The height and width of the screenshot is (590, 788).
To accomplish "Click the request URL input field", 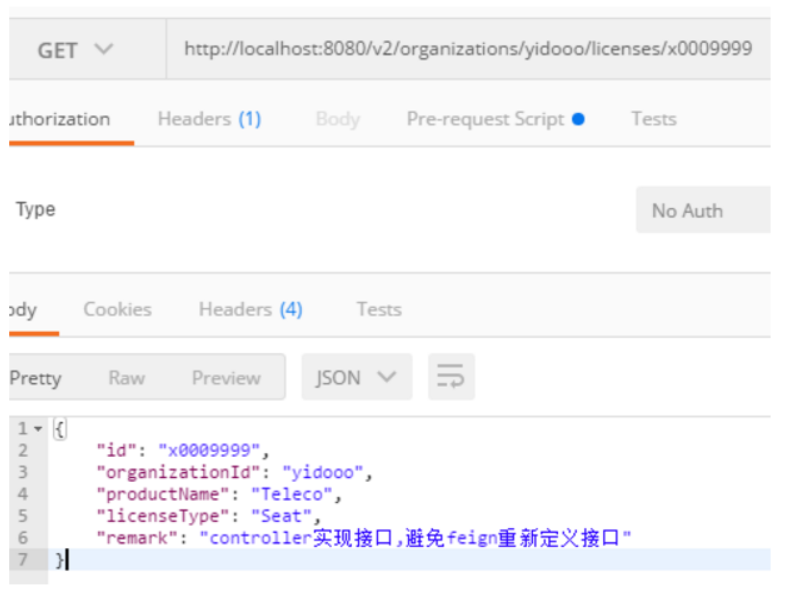I will click(468, 49).
